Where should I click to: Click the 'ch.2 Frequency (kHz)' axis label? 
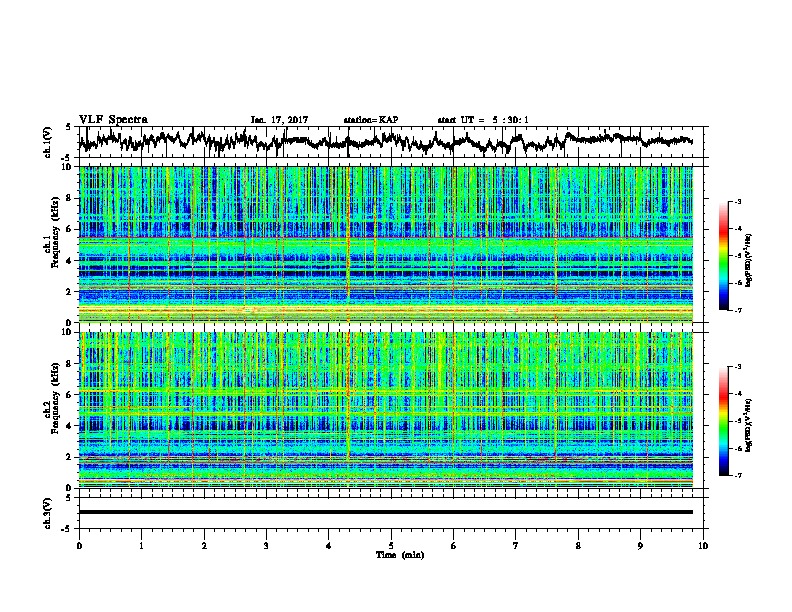coord(51,398)
